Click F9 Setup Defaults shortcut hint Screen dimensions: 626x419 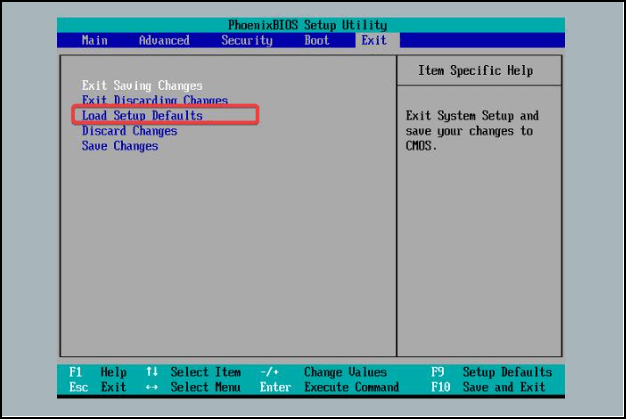click(x=490, y=372)
